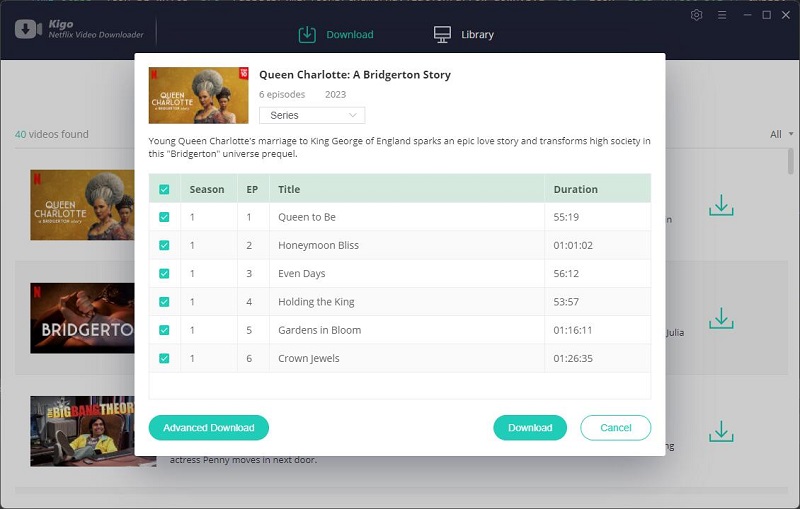Open the Series dropdown
Viewport: 800px width, 509px height.
[x=312, y=115]
